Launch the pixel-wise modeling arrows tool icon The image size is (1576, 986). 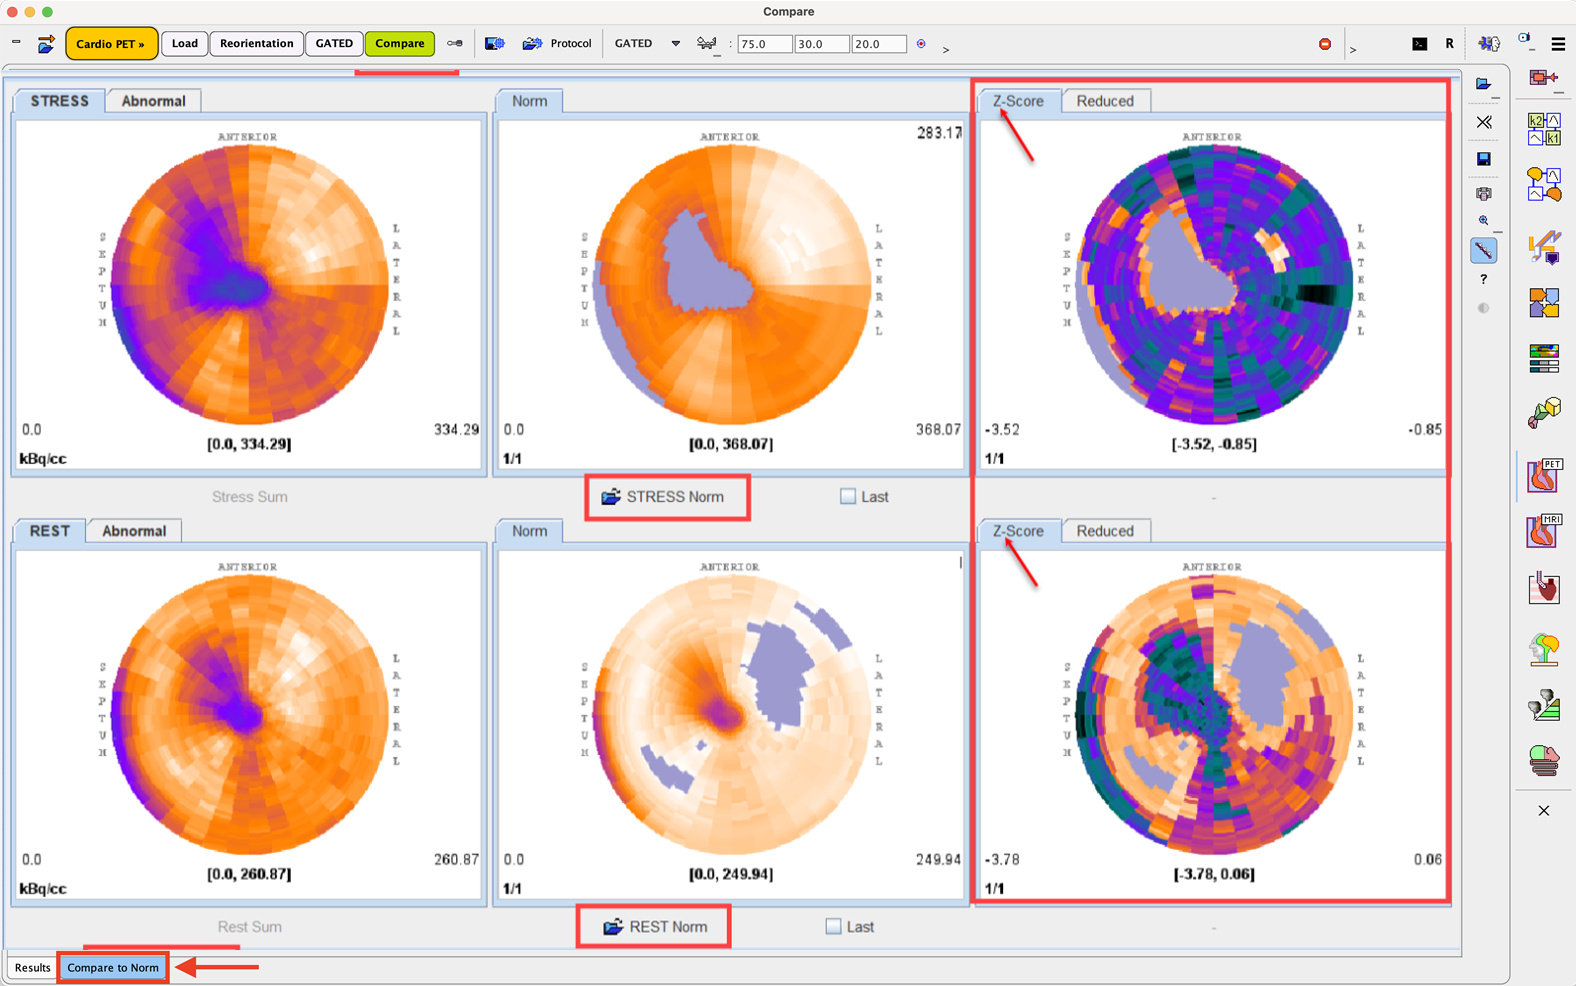(x=1544, y=246)
